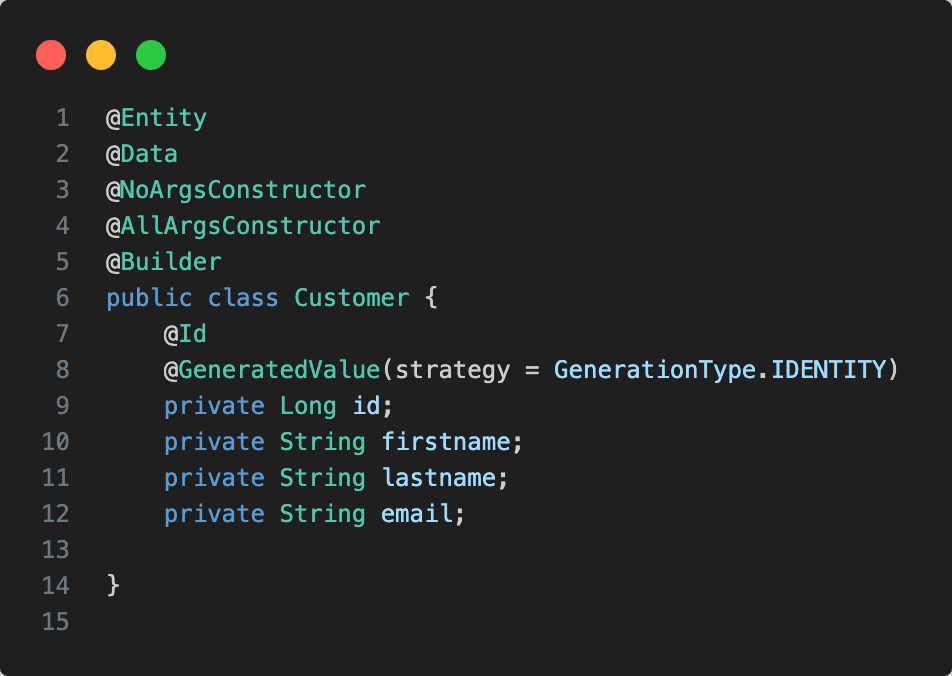The height and width of the screenshot is (676, 952).
Task: Select the @NoArgsConstructor annotation
Action: 236,190
